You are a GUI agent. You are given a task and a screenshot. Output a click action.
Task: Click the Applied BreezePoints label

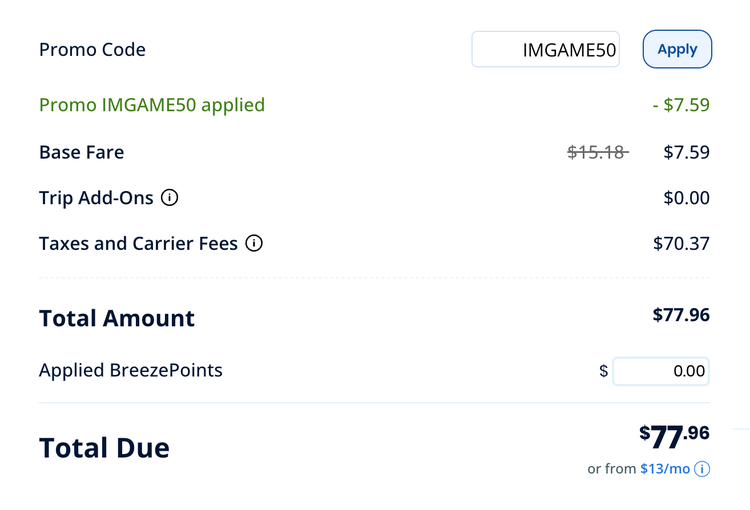(130, 371)
